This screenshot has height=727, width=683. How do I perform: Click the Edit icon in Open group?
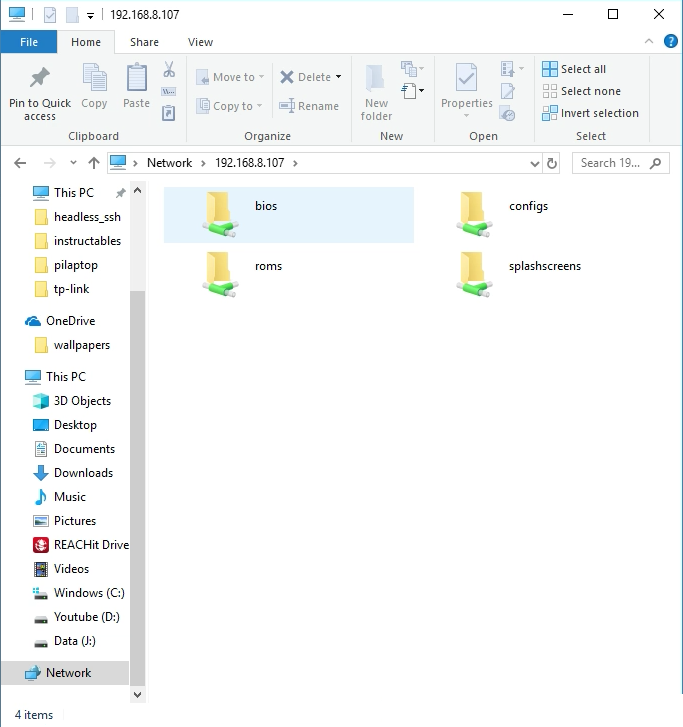(x=507, y=91)
